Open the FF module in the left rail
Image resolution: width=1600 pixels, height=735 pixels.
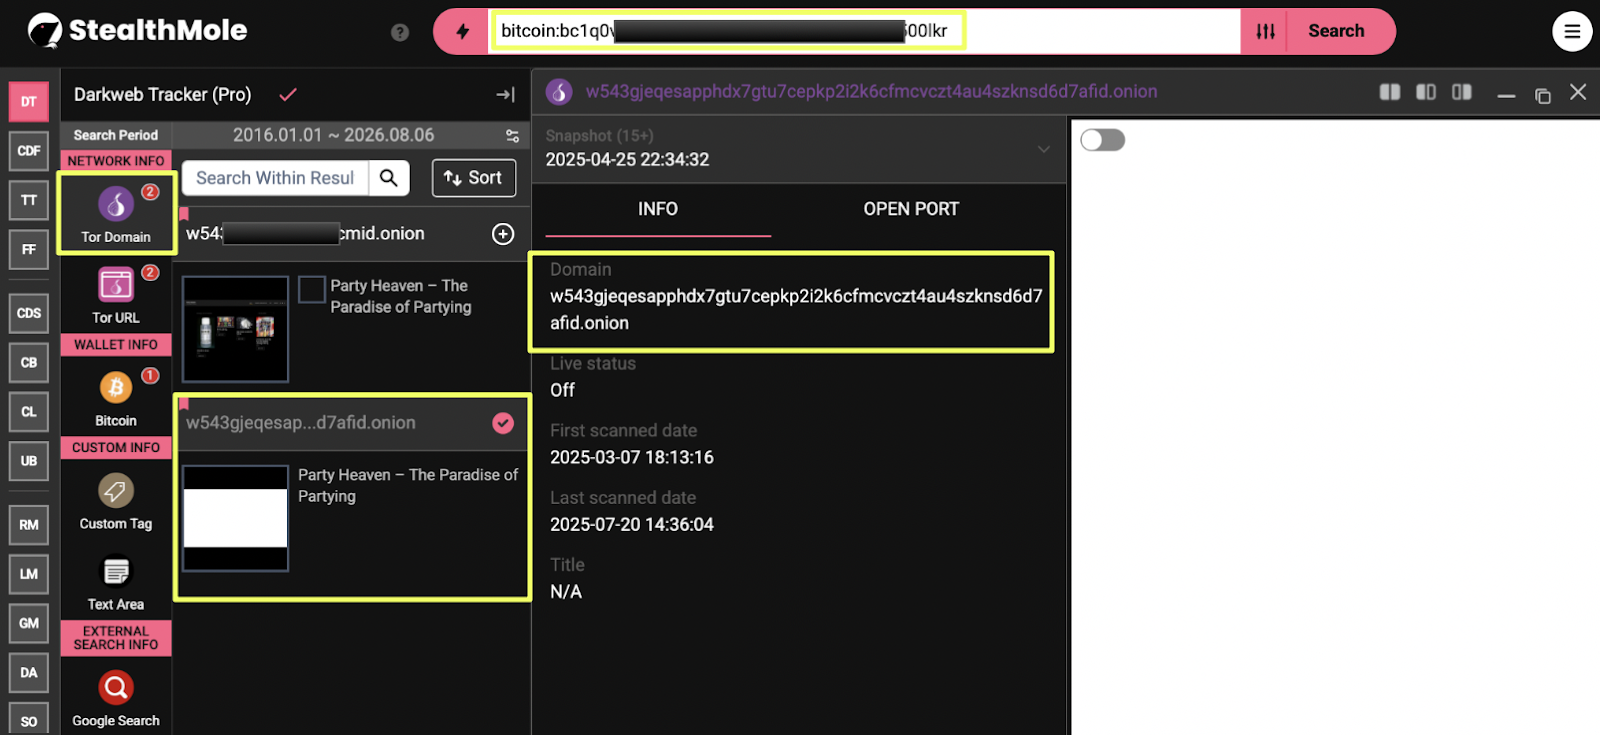29,249
